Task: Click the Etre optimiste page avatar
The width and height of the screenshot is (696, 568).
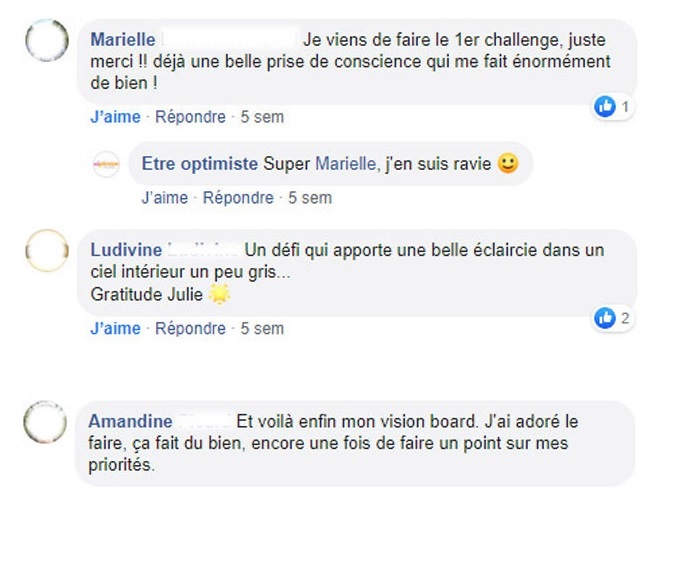Action: (106, 164)
